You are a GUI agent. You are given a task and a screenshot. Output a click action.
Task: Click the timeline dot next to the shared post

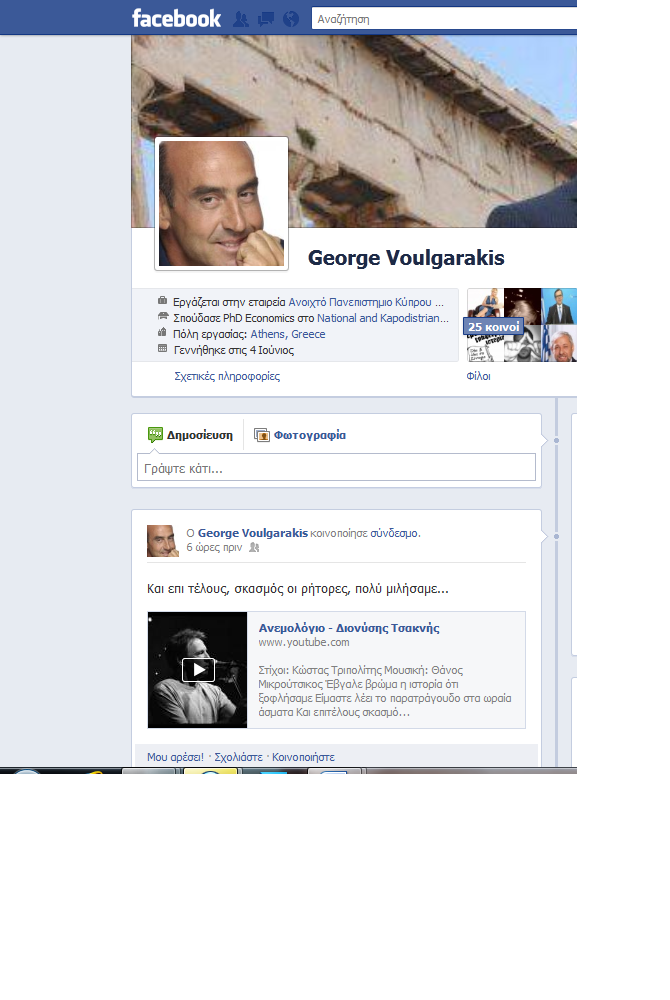556,537
